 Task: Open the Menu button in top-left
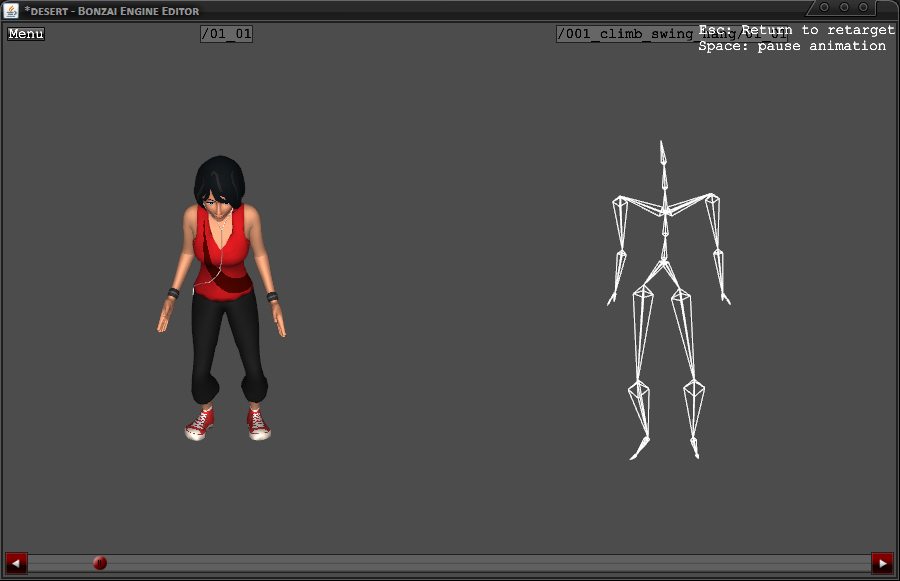[x=26, y=34]
